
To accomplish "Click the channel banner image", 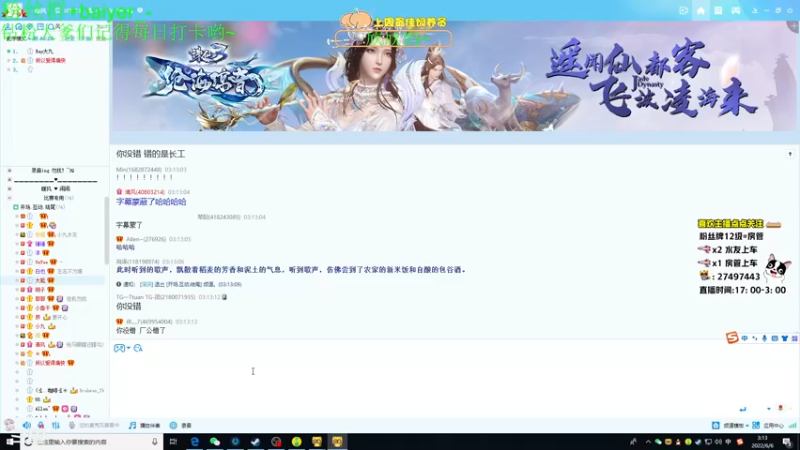I will point(454,77).
